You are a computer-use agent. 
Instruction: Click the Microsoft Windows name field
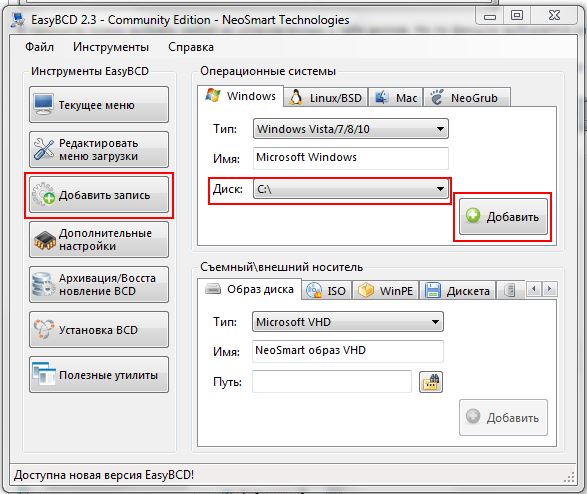click(351, 158)
